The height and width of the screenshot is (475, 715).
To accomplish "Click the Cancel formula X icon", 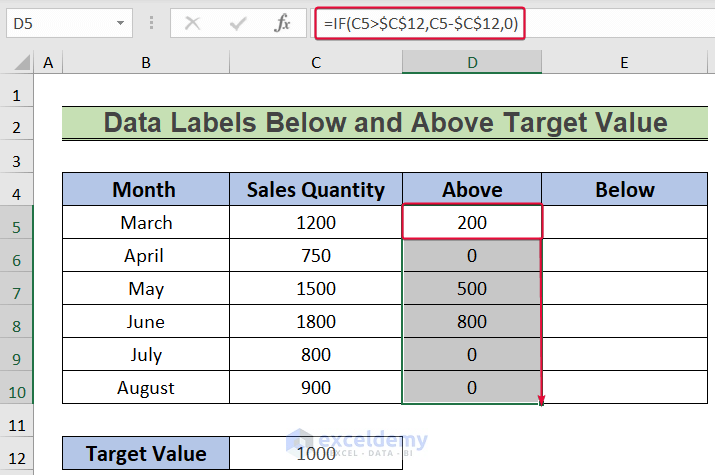I will (x=193, y=22).
